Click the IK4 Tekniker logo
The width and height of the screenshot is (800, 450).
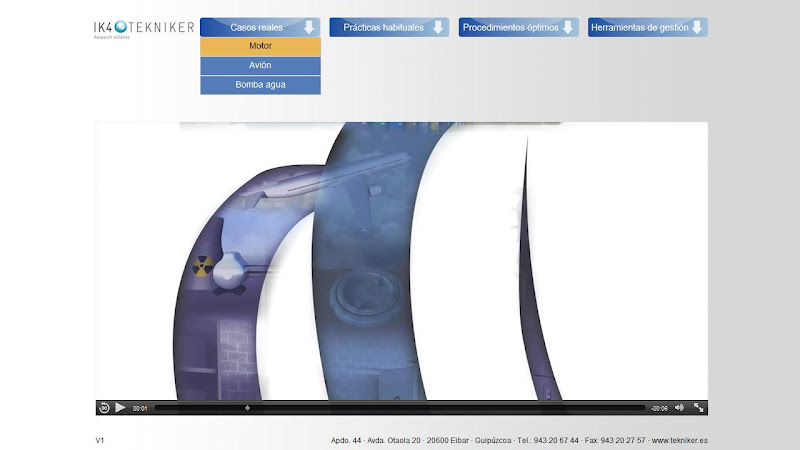(144, 29)
